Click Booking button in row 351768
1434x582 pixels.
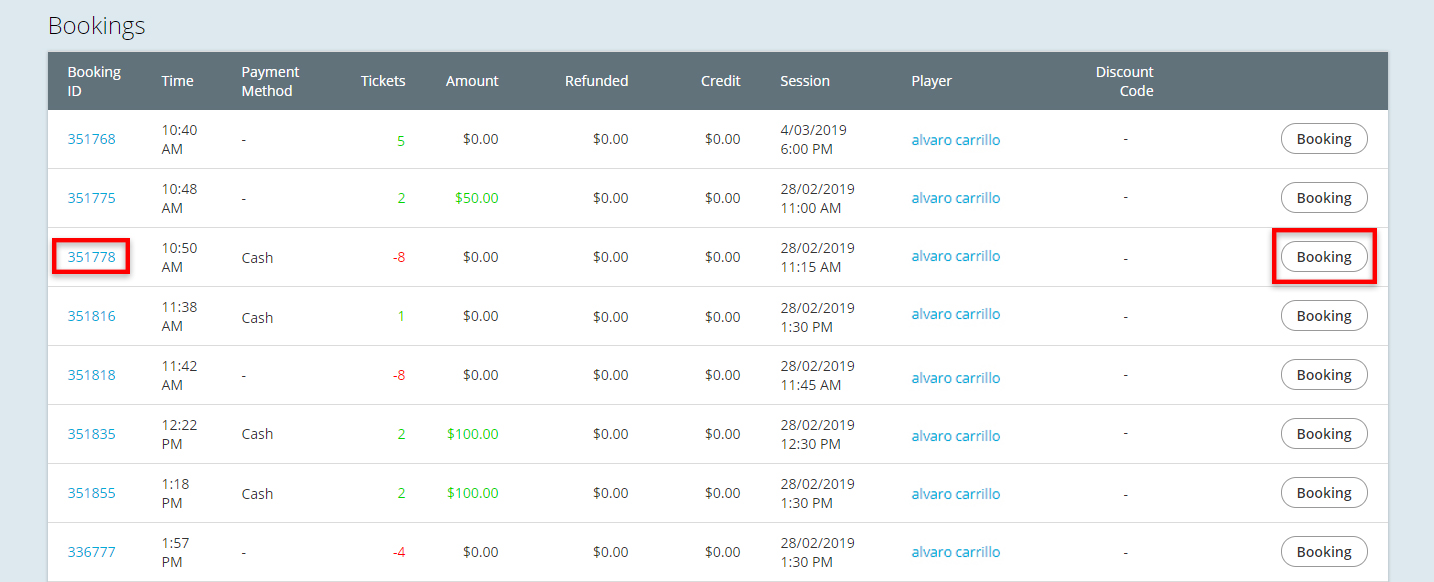[1324, 139]
